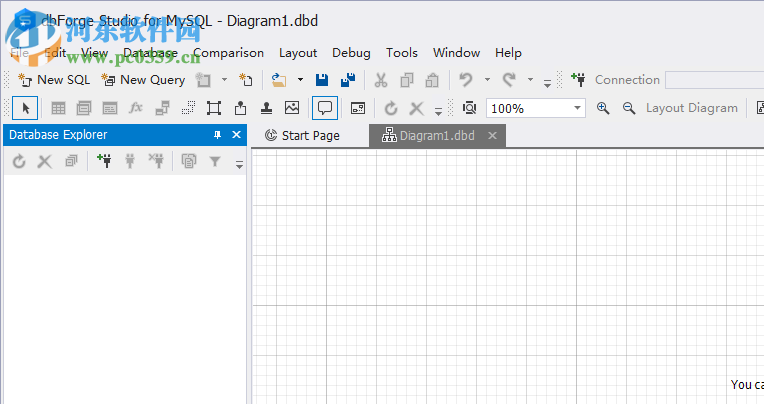Open the Layout Diagram command

point(691,108)
